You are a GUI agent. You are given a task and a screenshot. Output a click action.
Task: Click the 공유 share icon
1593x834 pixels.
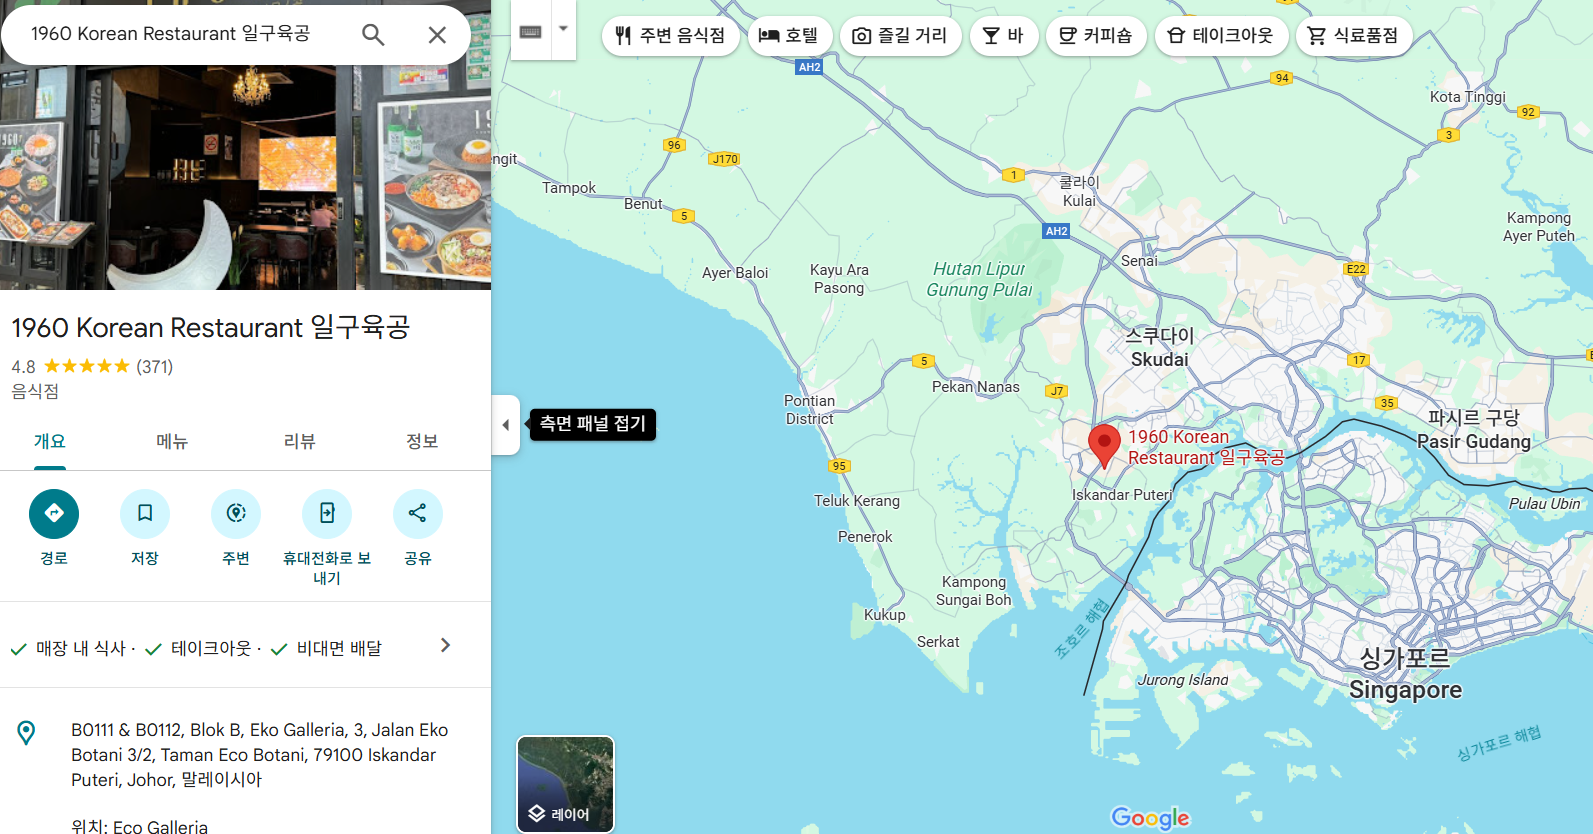pyautogui.click(x=418, y=514)
